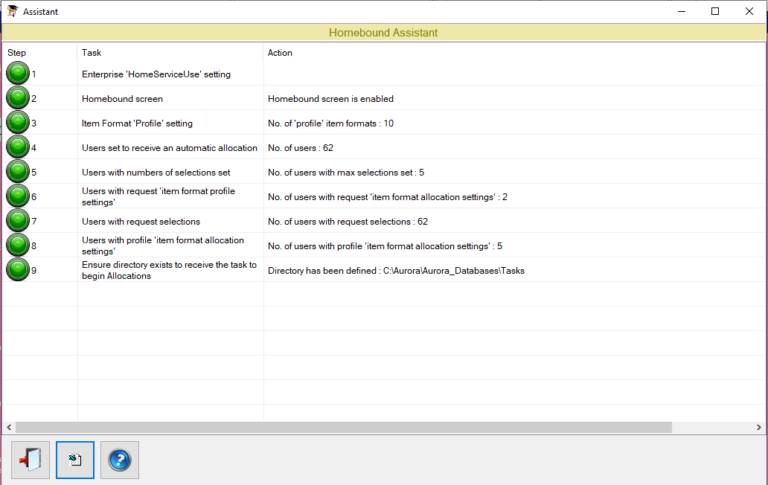768x485 pixels.
Task: Click the scrollbar left arrow
Action: (x=9, y=427)
